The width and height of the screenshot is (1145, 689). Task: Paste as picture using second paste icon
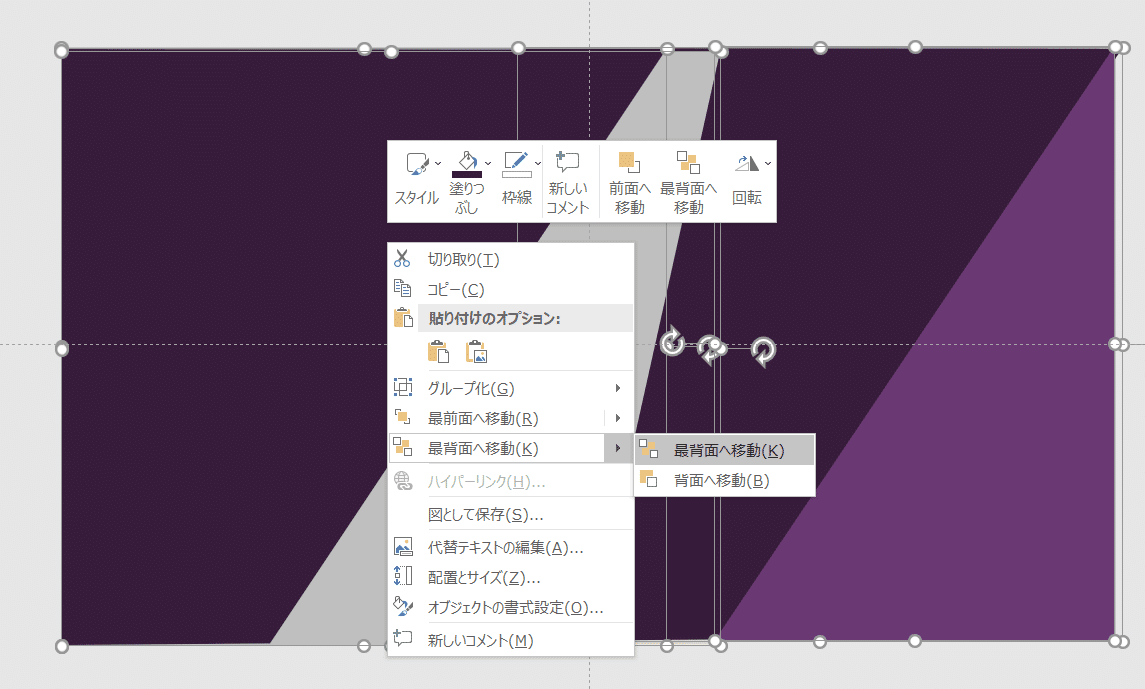(476, 352)
